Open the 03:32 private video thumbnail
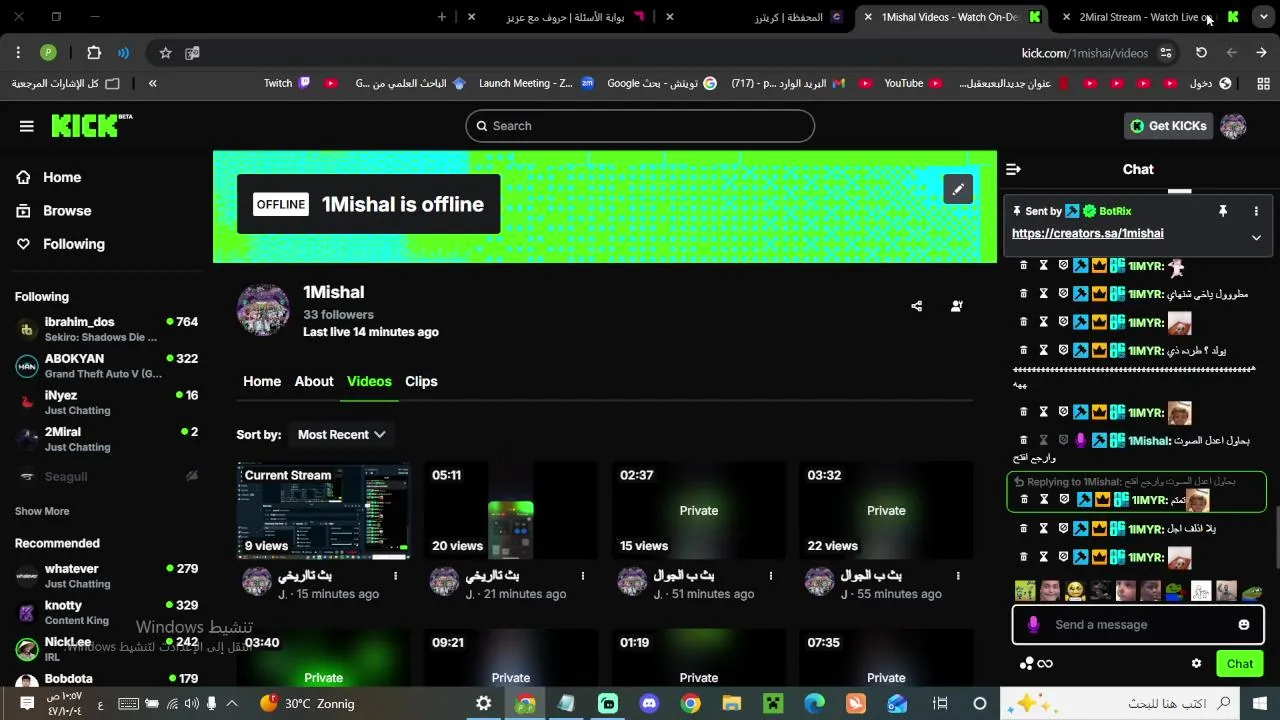 point(886,510)
